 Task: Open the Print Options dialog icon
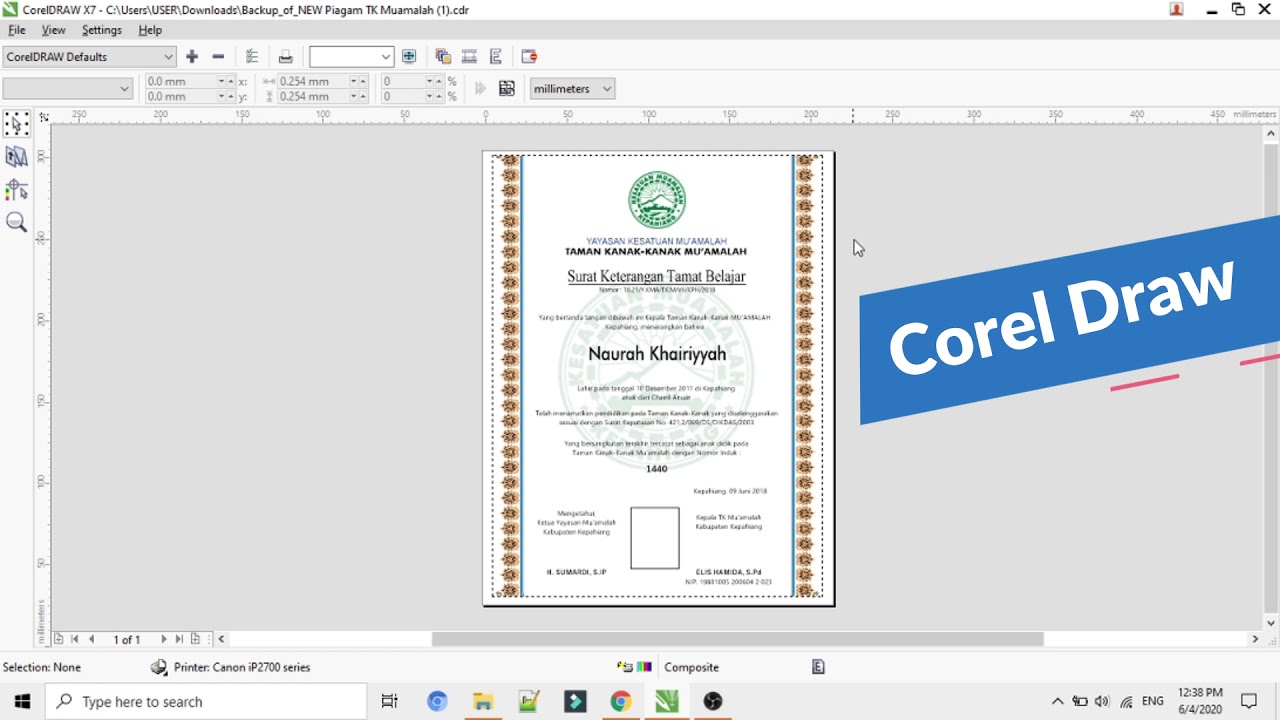pyautogui.click(x=252, y=57)
